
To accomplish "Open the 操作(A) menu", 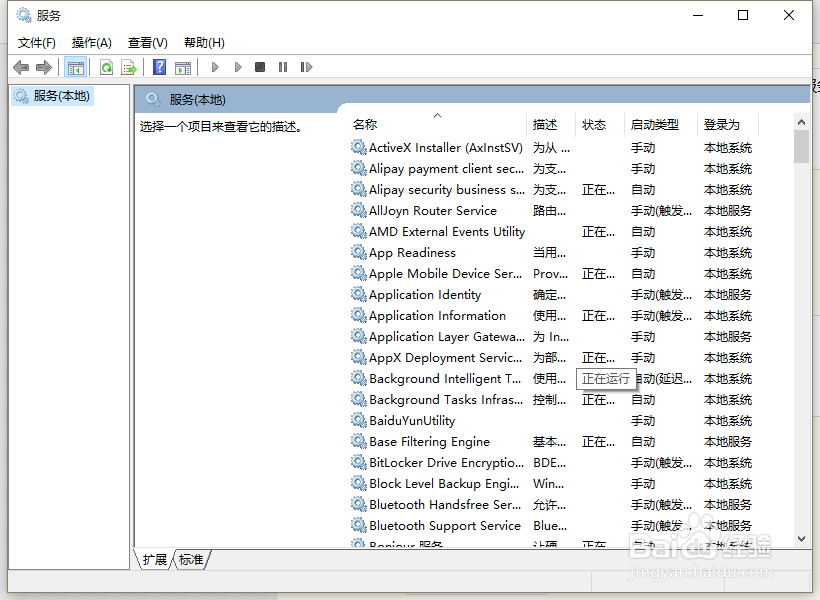I will click(x=91, y=42).
